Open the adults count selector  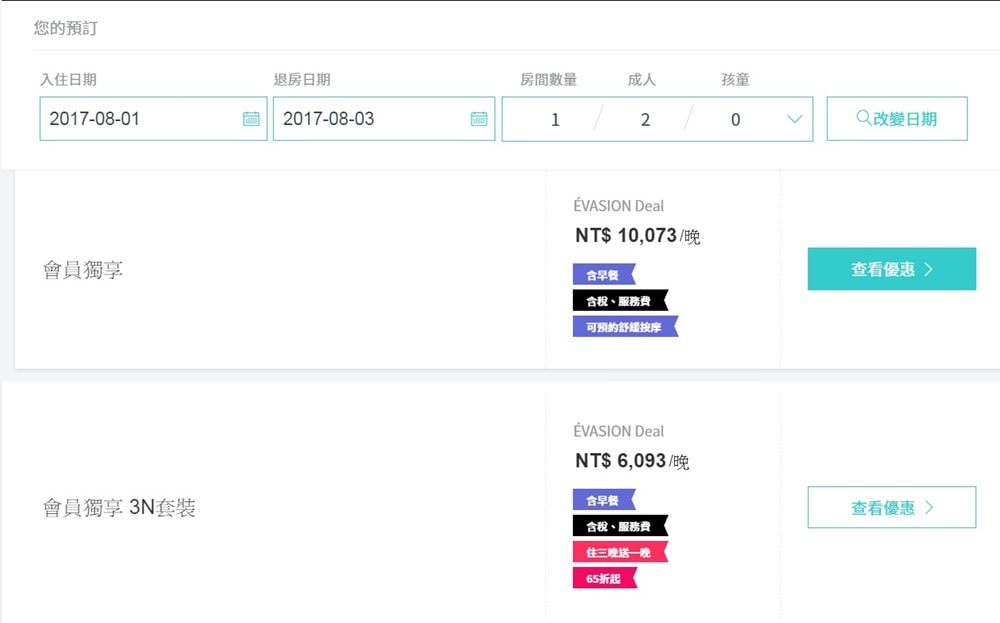[x=645, y=120]
